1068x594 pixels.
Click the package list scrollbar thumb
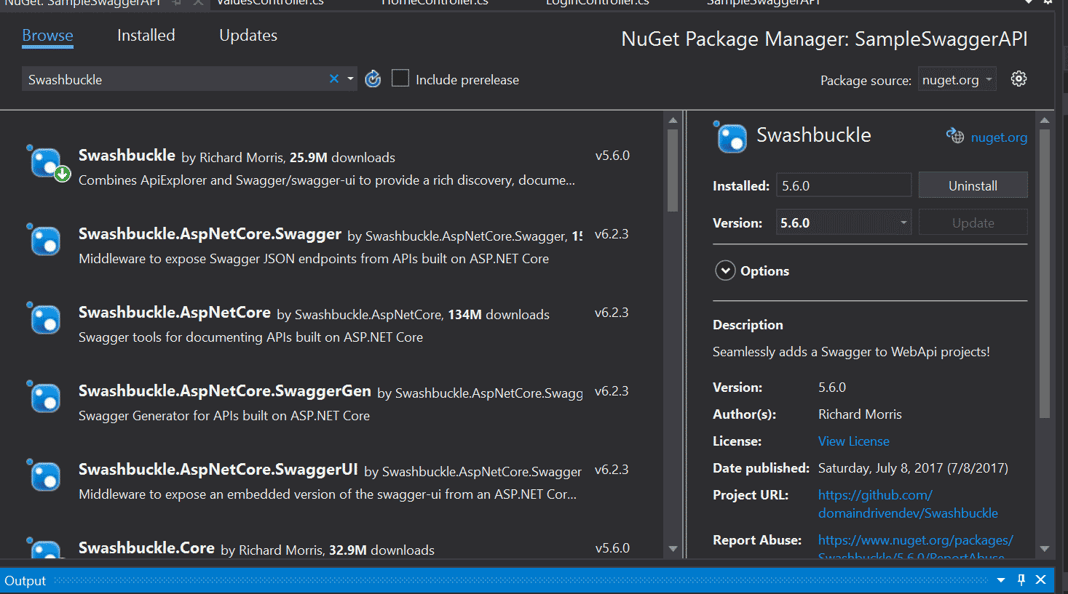[x=673, y=170]
